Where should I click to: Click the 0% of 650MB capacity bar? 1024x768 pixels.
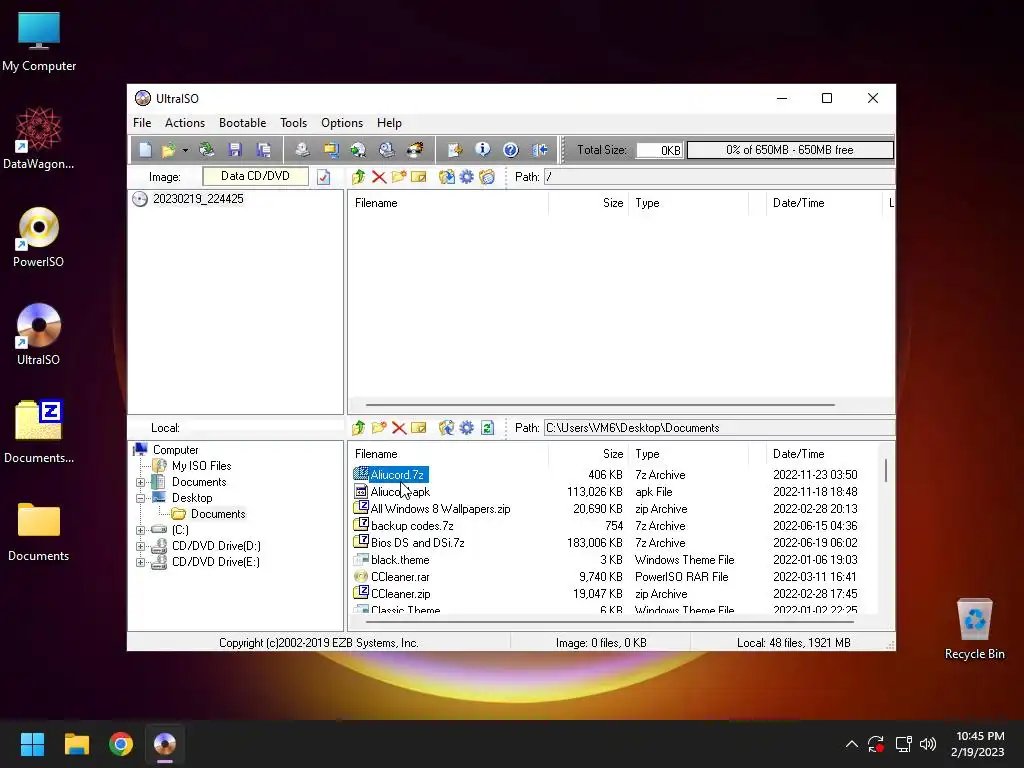click(790, 150)
